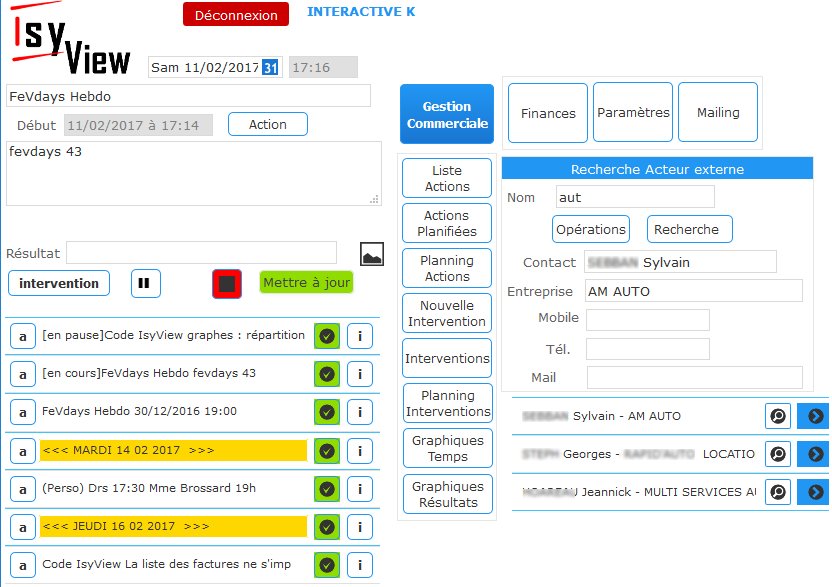Select 'Code IsyView La liste des factures' text
Viewport: 832px width, 587px height.
pyautogui.click(x=167, y=564)
